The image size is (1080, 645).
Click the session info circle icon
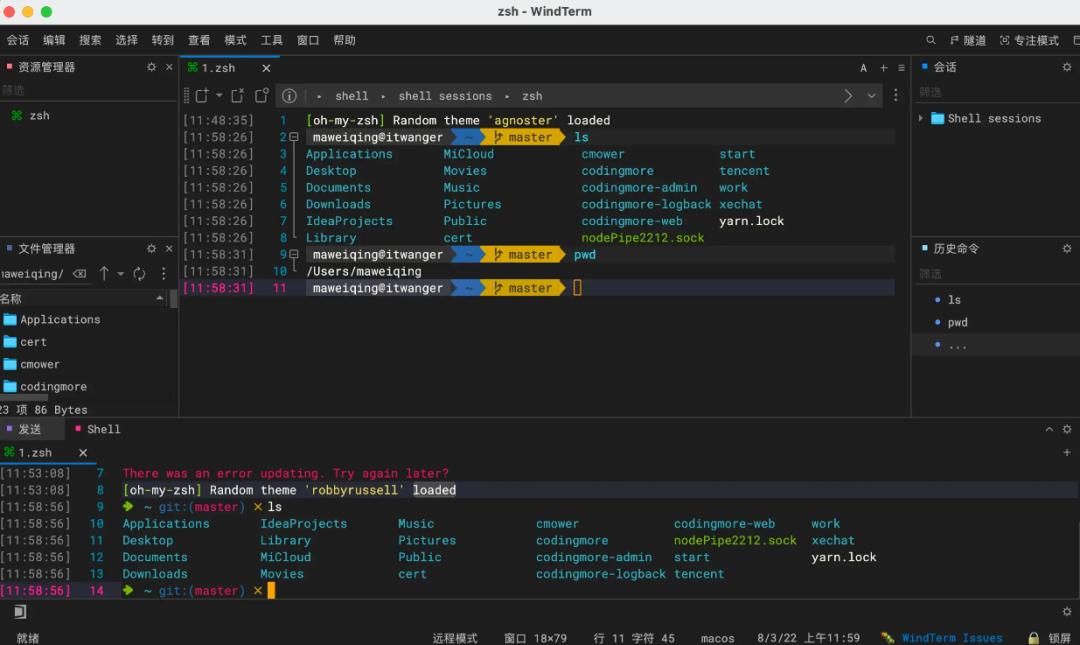coord(289,96)
